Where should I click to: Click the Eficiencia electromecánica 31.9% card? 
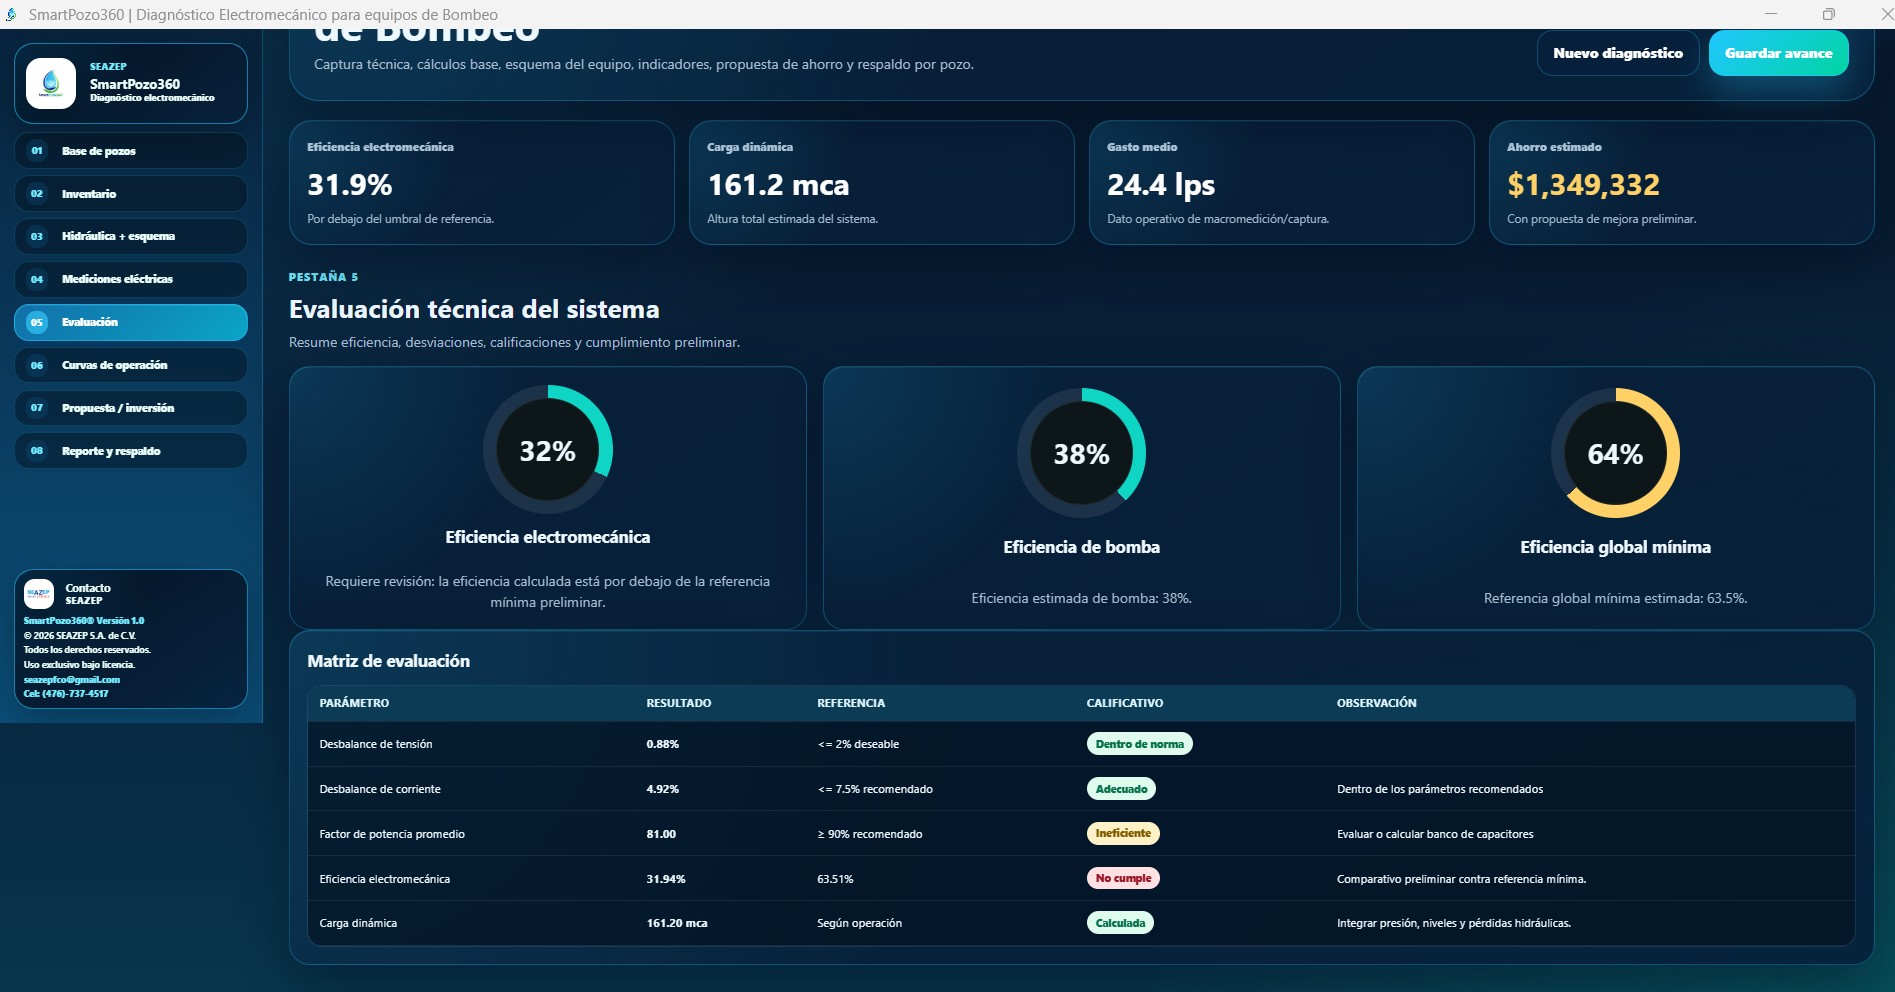click(x=482, y=183)
